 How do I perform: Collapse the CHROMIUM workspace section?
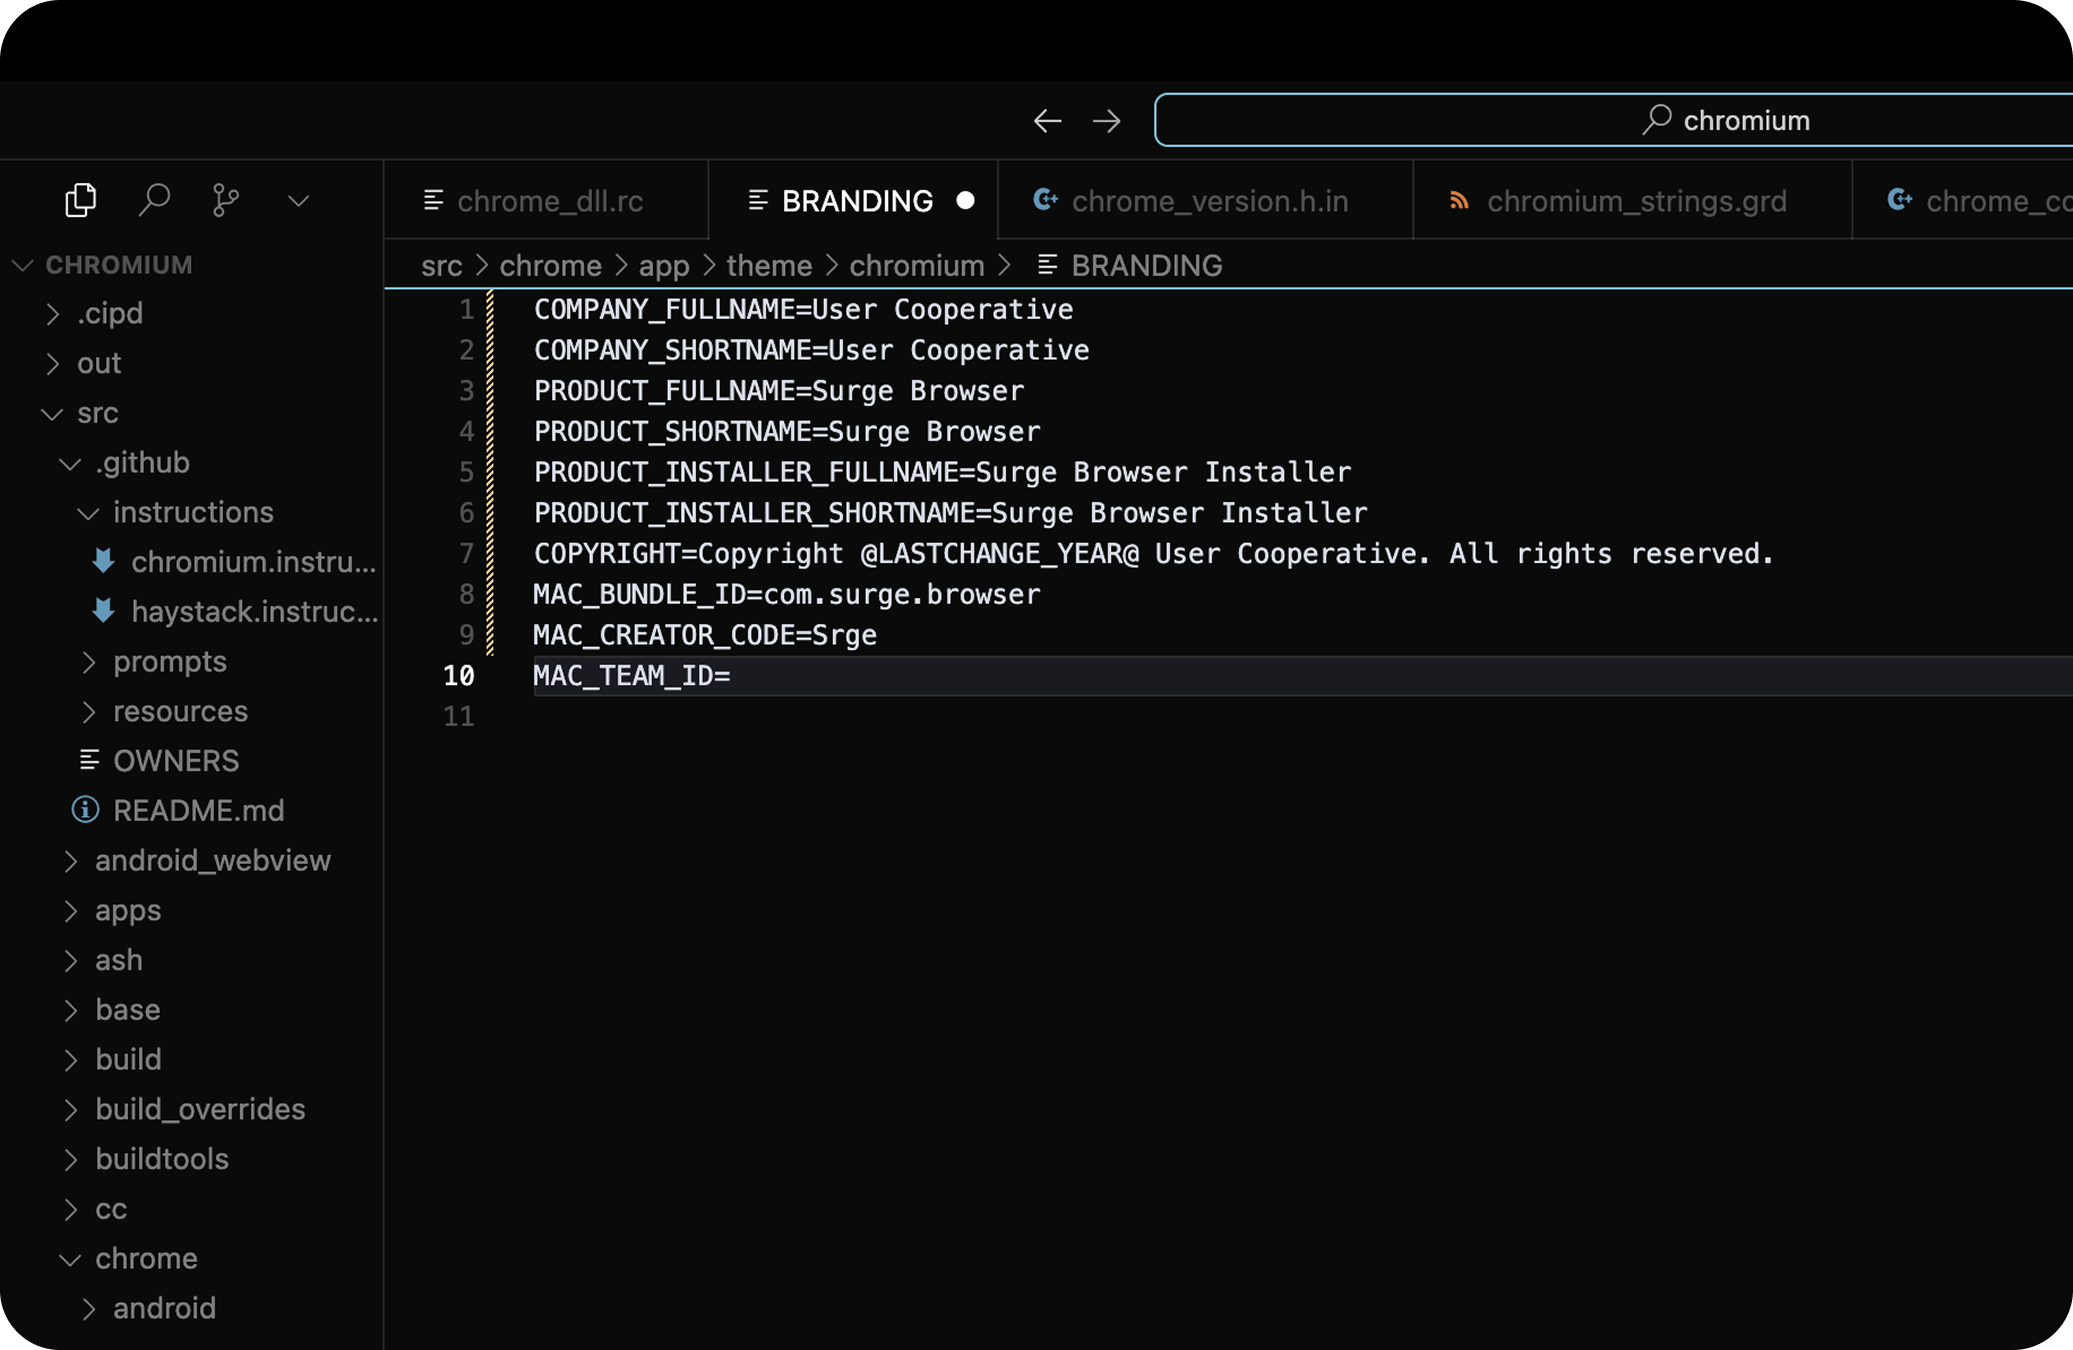pyautogui.click(x=192, y=265)
